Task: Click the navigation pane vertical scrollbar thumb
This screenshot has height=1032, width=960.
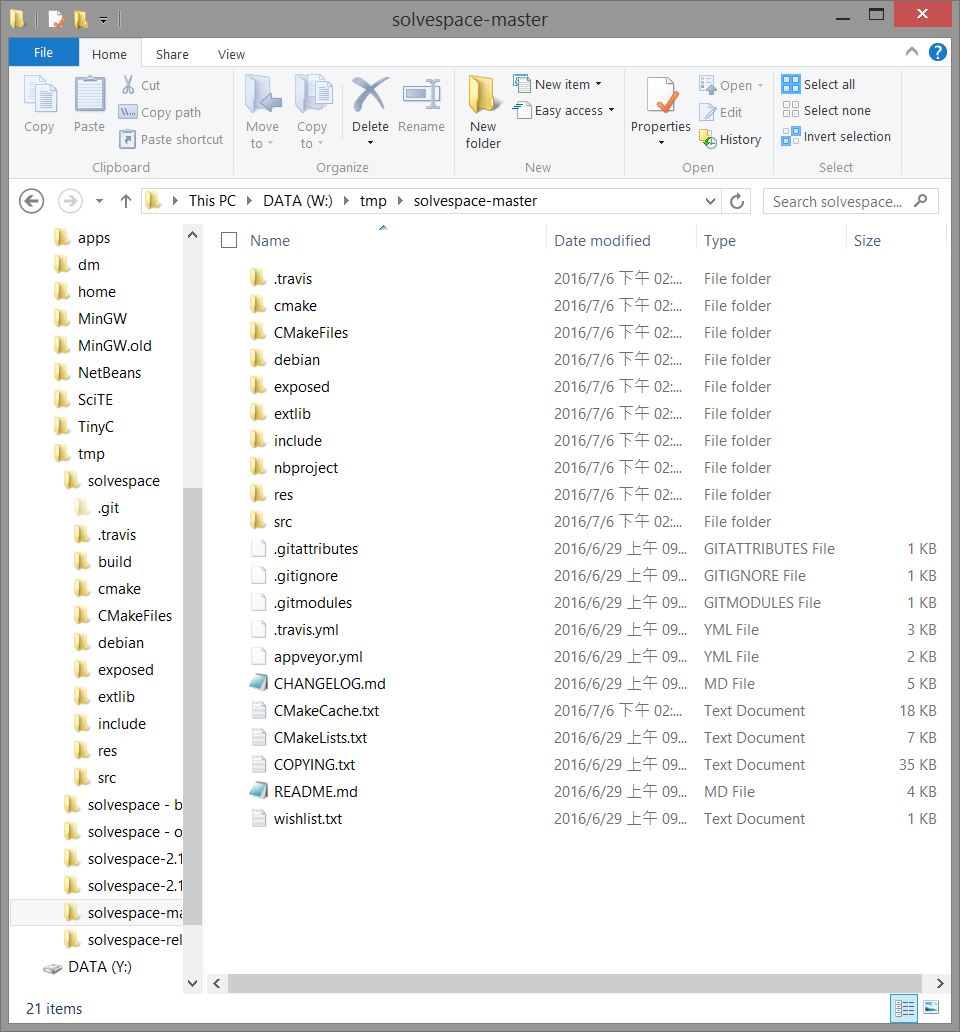Action: (192, 704)
